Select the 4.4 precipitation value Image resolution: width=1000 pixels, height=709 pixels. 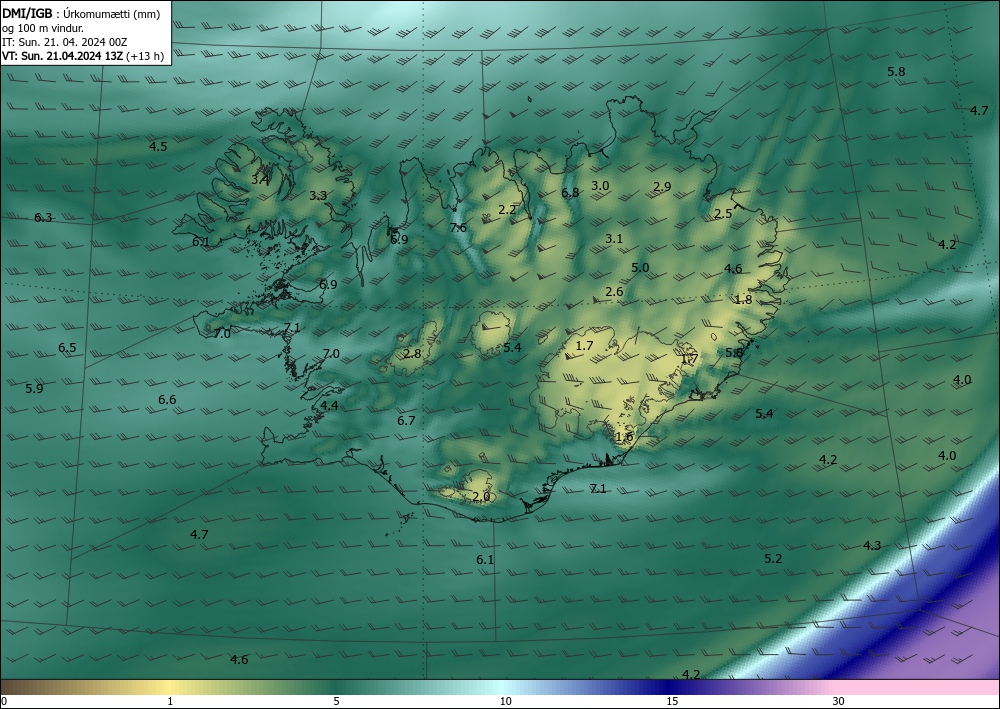[330, 406]
